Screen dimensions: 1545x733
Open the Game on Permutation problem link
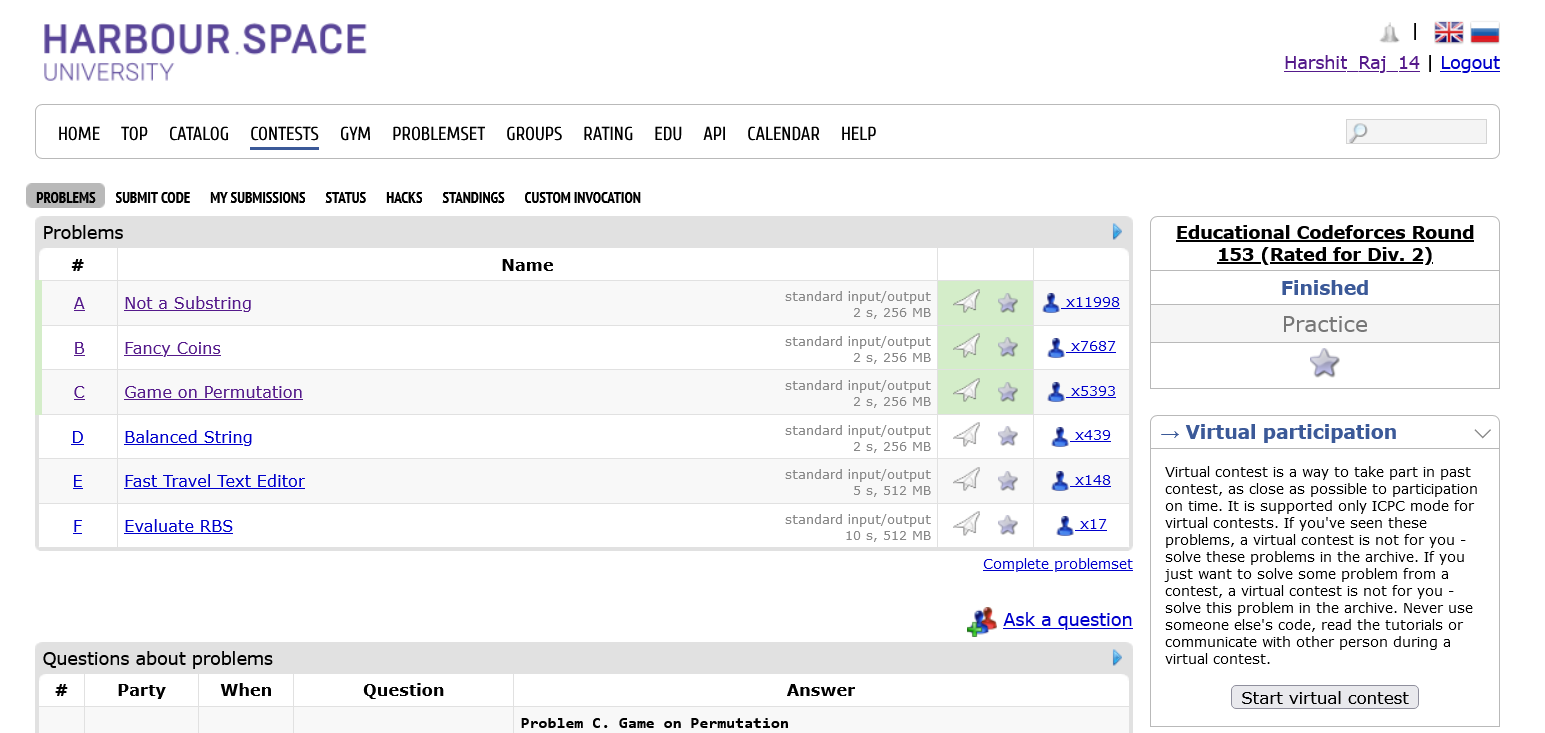coord(213,392)
